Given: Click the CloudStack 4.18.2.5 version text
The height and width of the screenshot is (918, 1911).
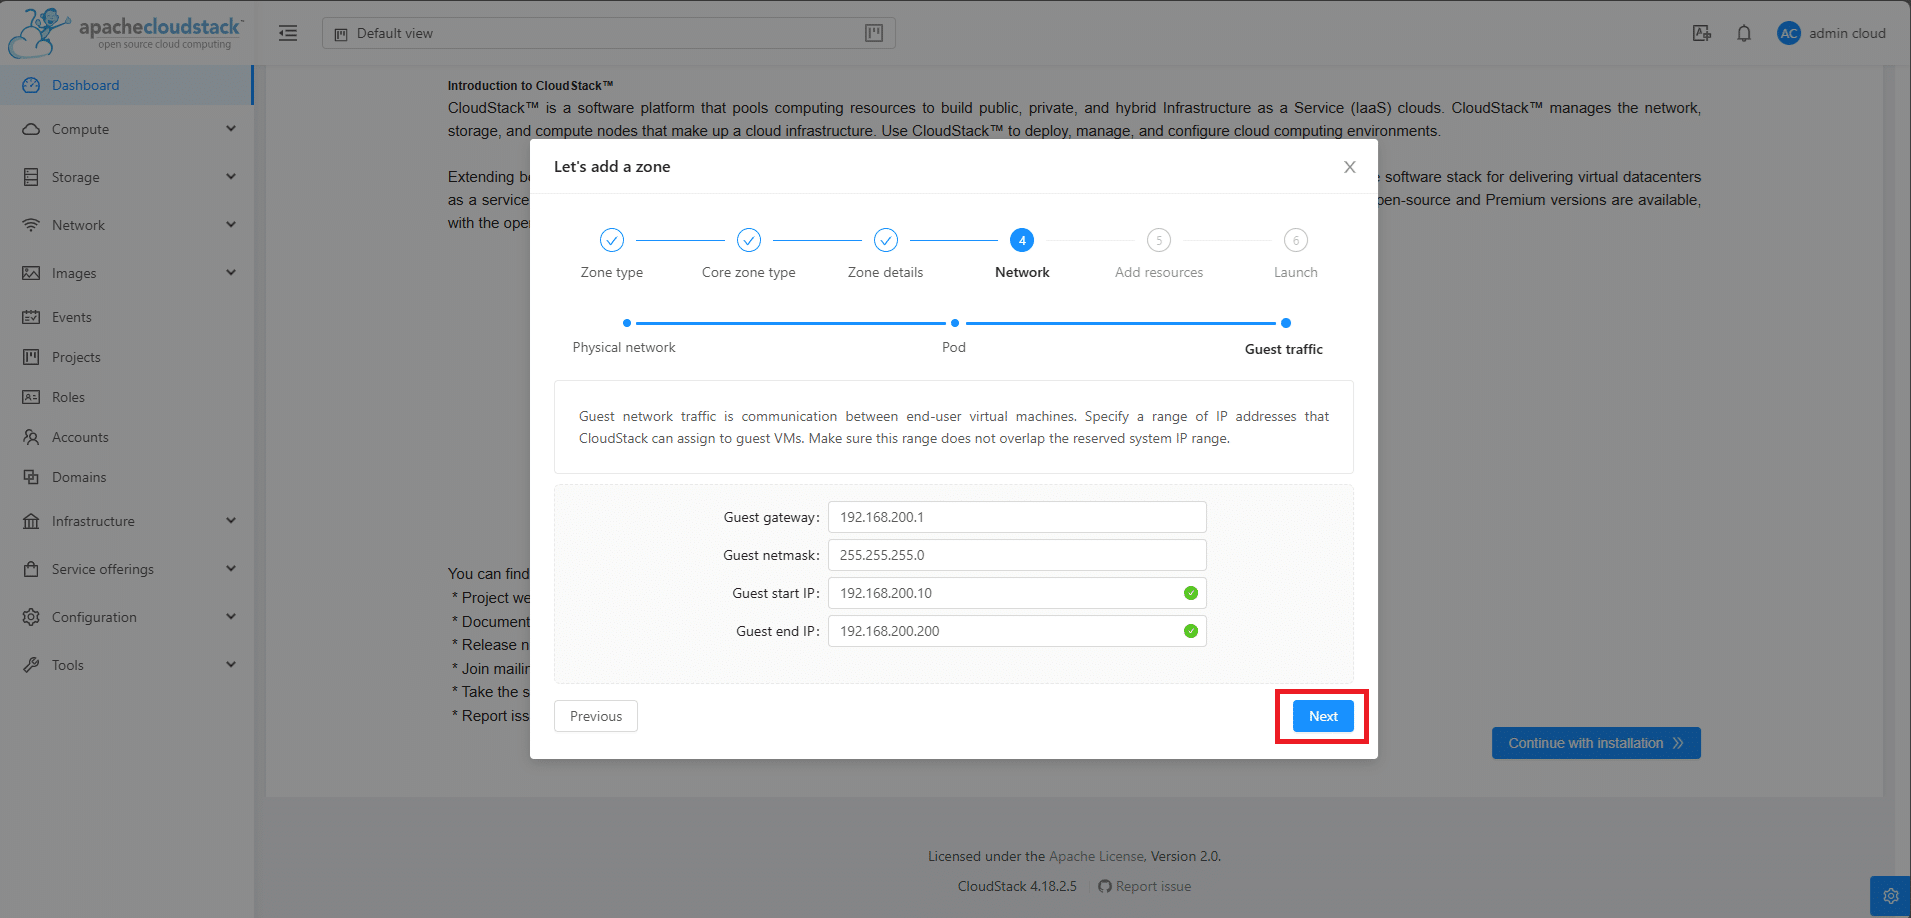Looking at the screenshot, I should point(1017,886).
